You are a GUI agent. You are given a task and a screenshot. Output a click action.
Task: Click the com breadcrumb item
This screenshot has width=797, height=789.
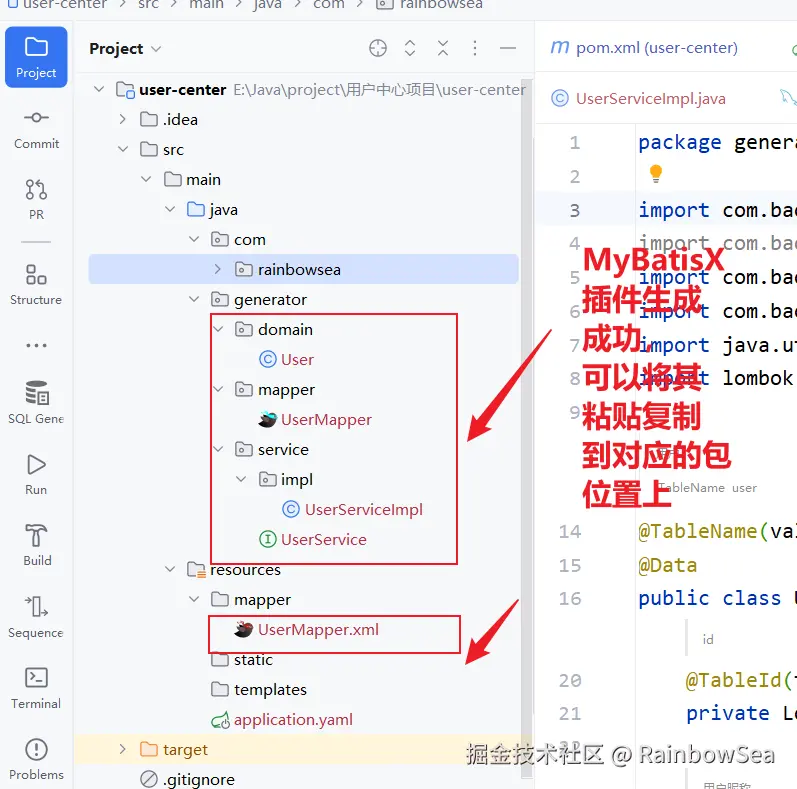pos(329,5)
